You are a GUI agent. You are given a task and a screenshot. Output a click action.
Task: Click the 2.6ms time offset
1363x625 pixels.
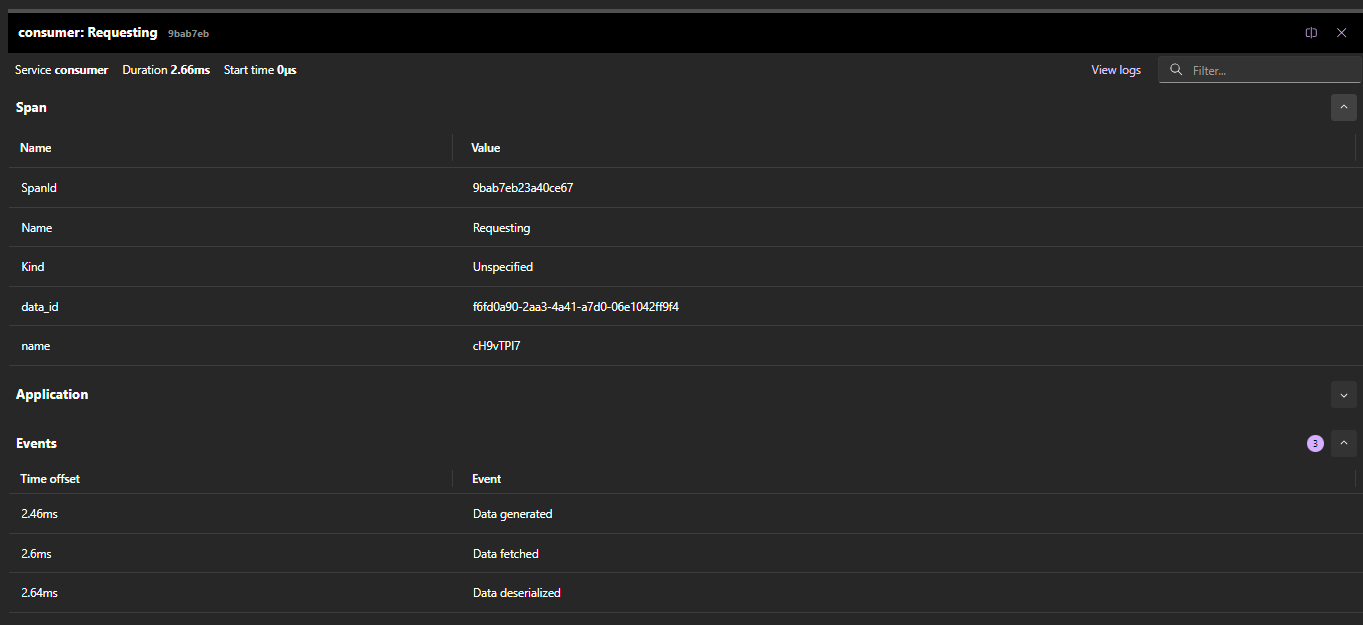(37, 554)
